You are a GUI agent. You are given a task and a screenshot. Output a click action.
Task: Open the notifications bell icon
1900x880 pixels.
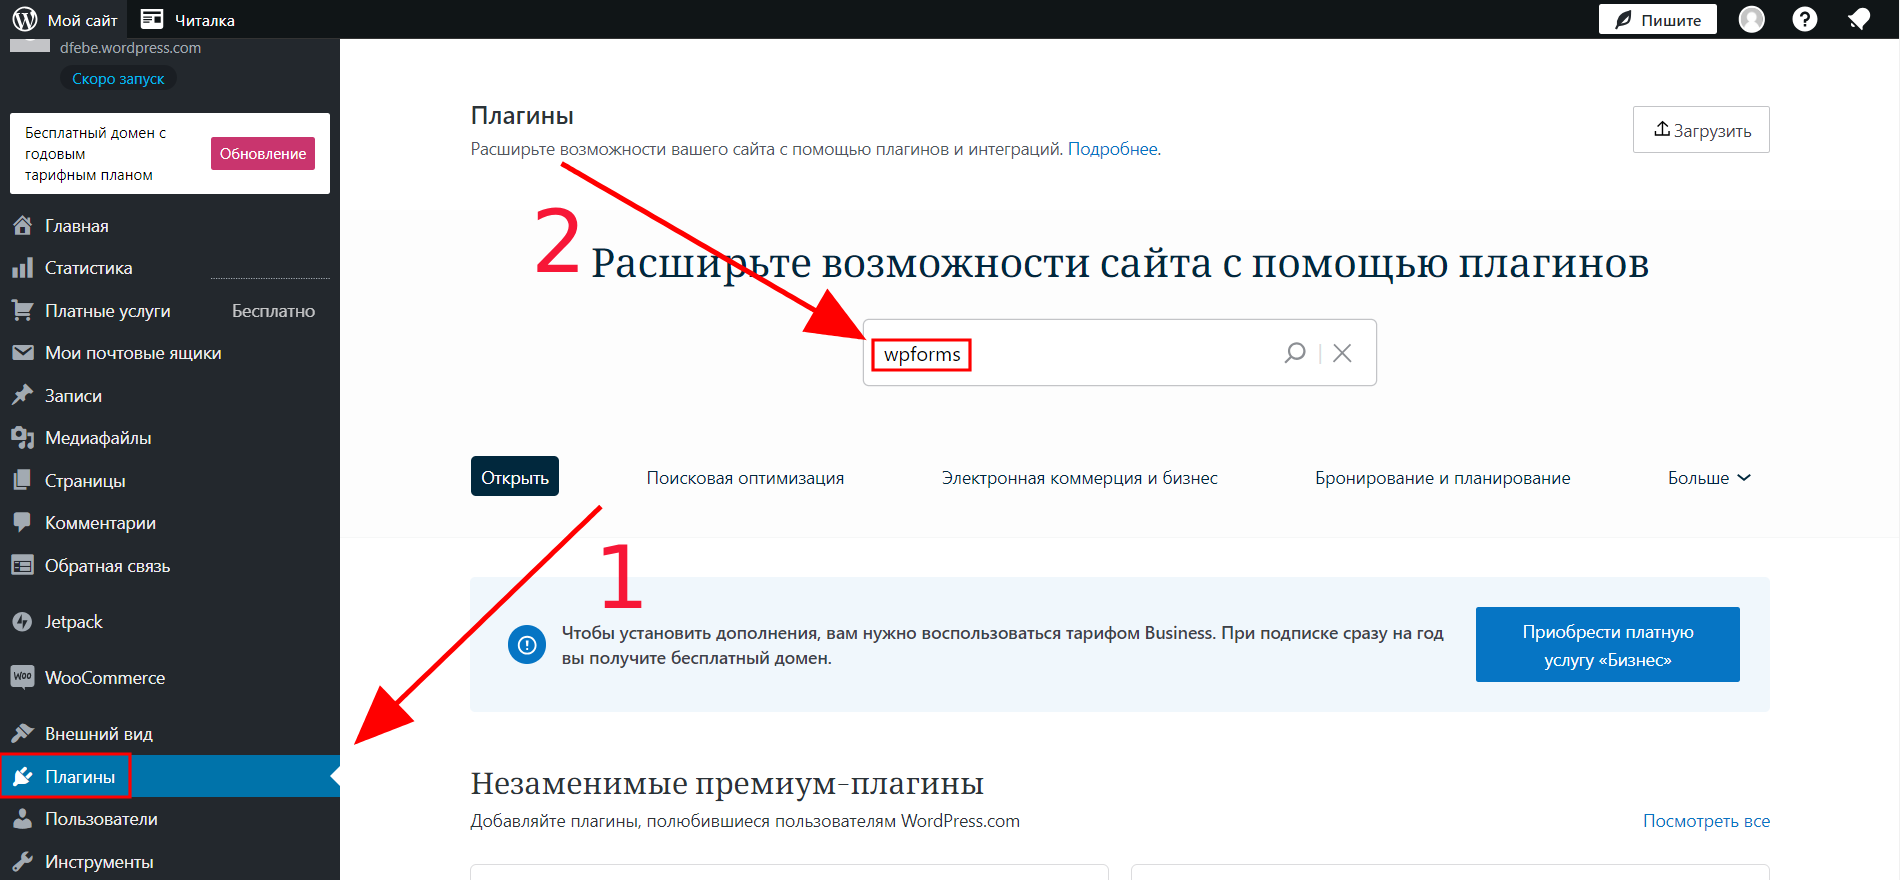click(1859, 19)
